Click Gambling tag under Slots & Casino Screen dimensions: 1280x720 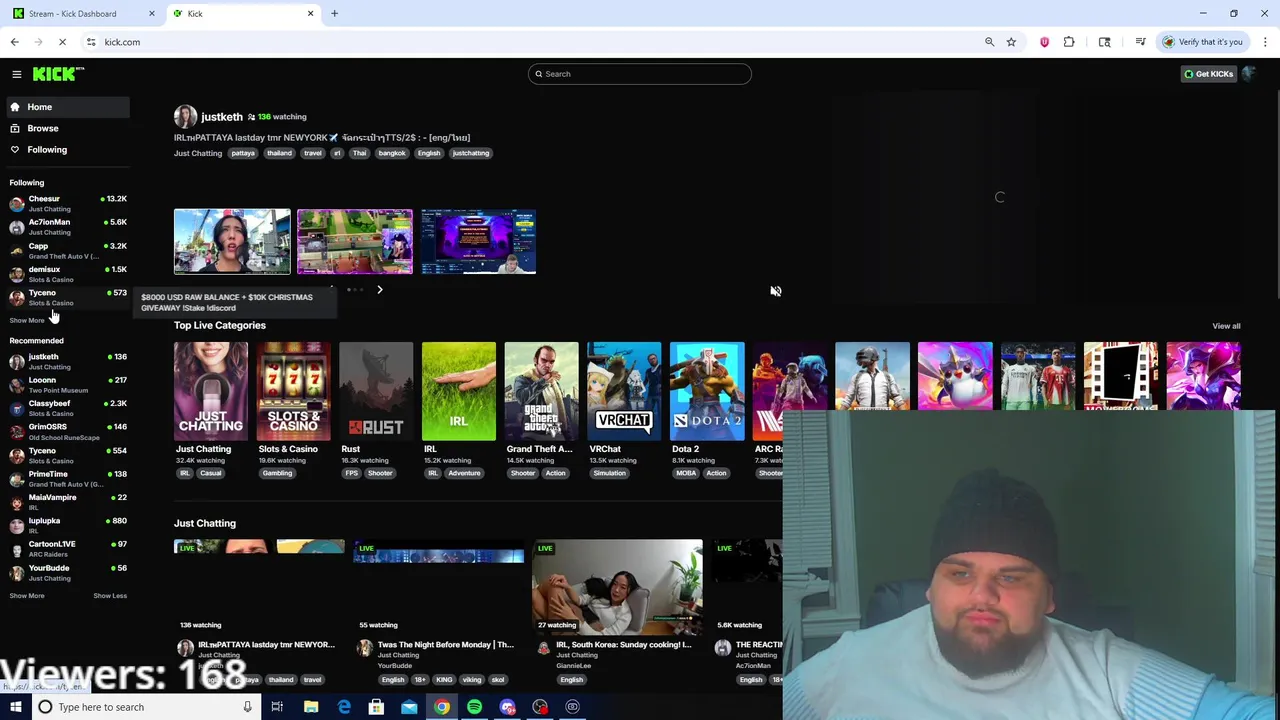[277, 473]
